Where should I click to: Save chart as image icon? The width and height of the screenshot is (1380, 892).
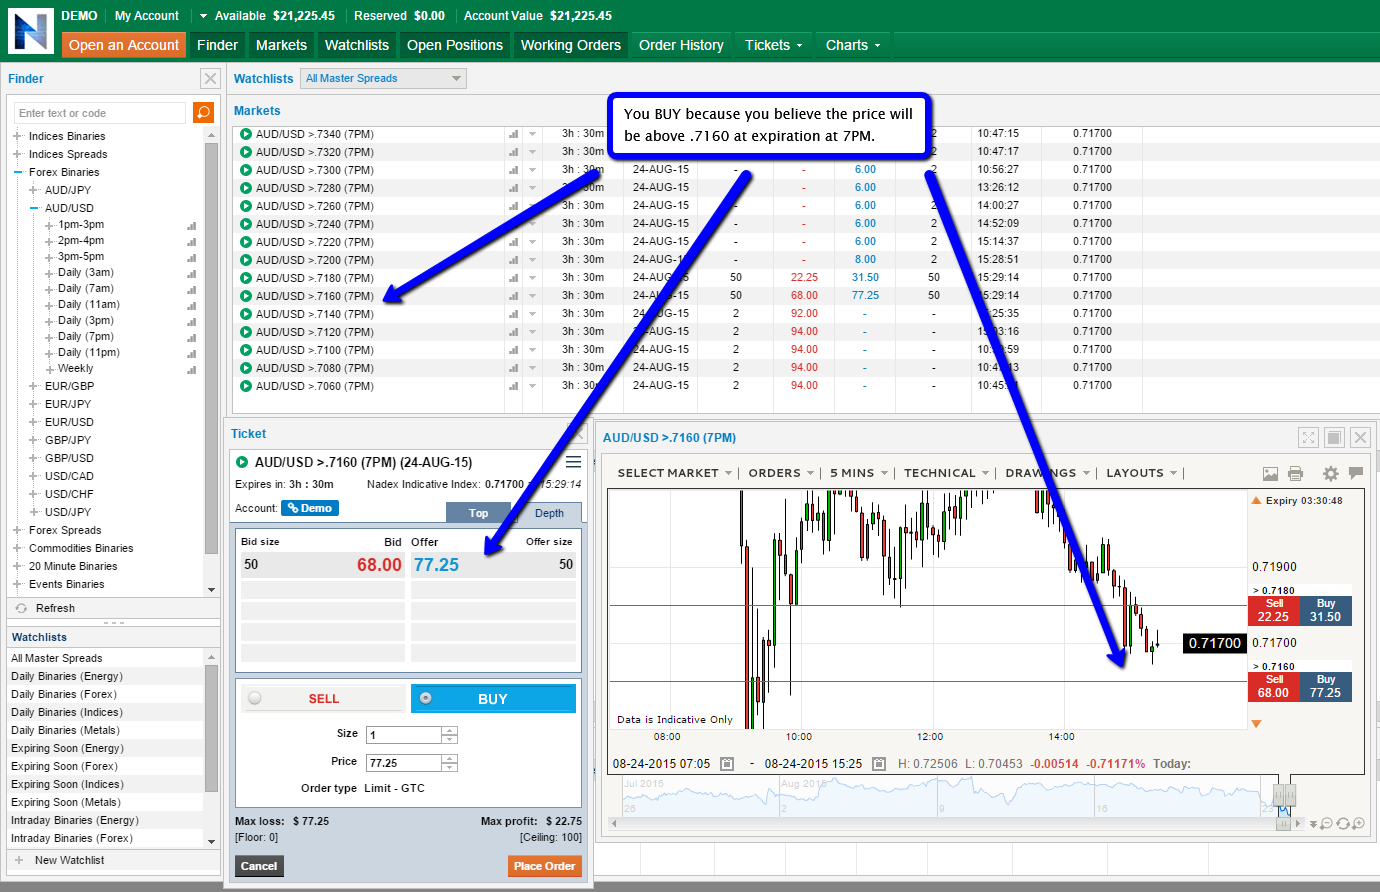coord(1270,473)
